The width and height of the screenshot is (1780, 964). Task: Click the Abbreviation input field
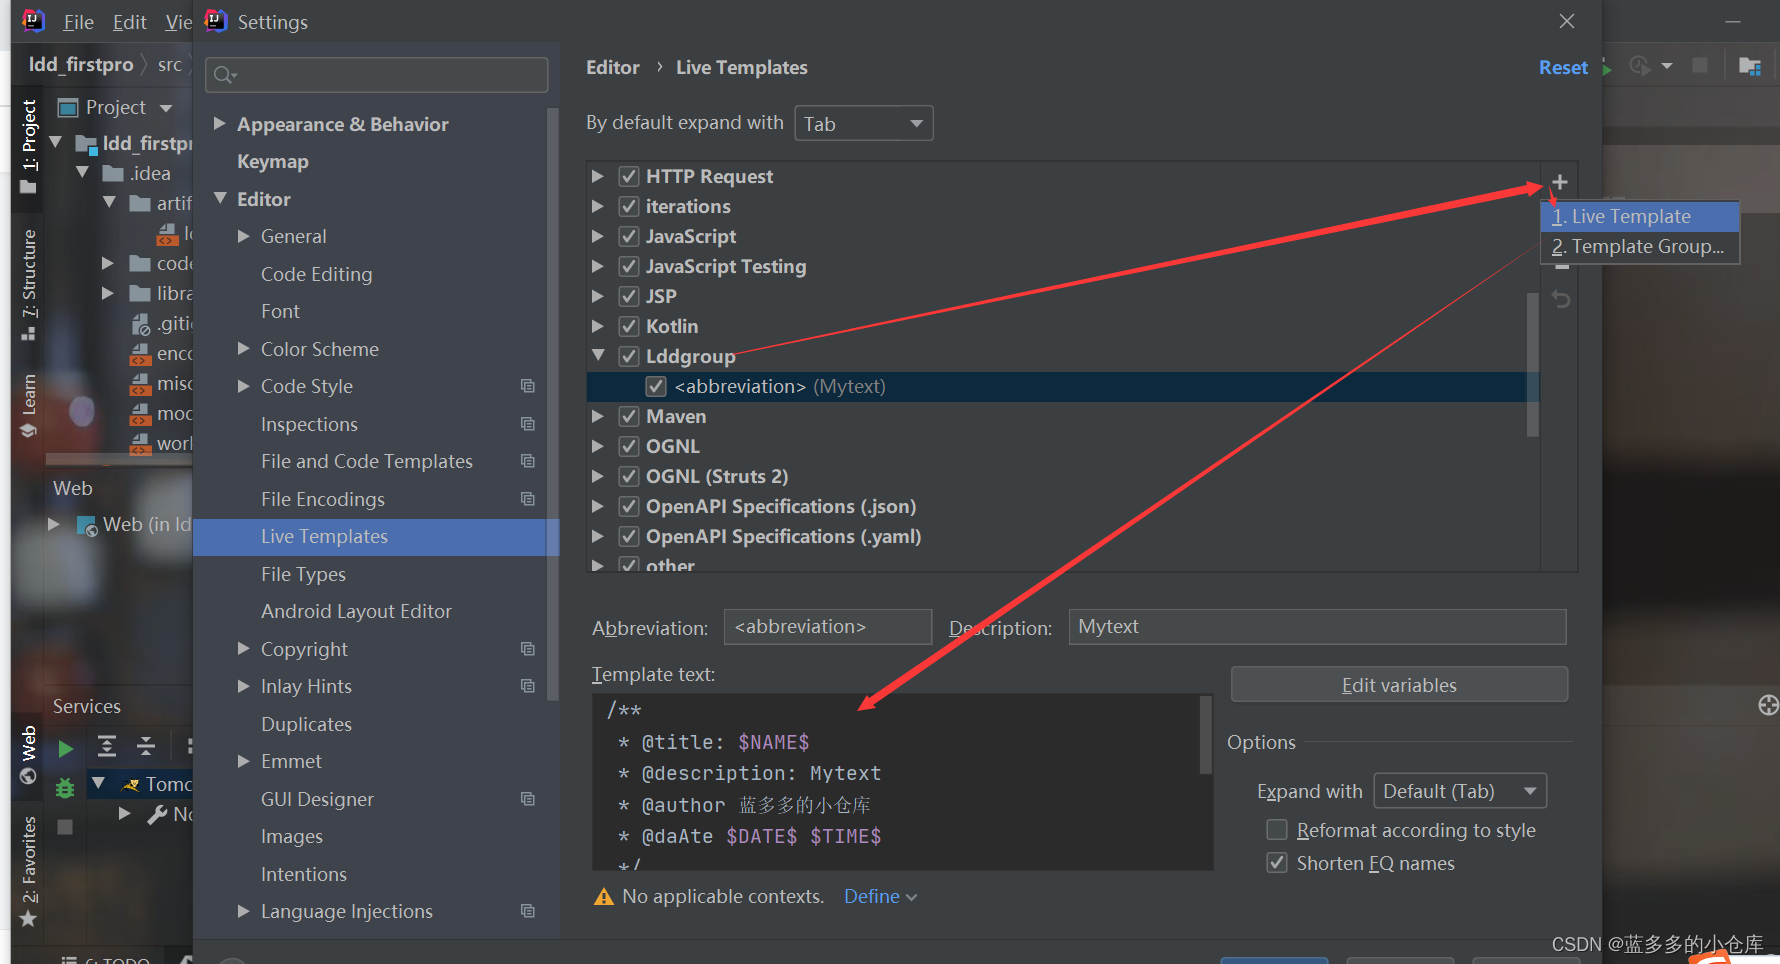[x=827, y=626]
